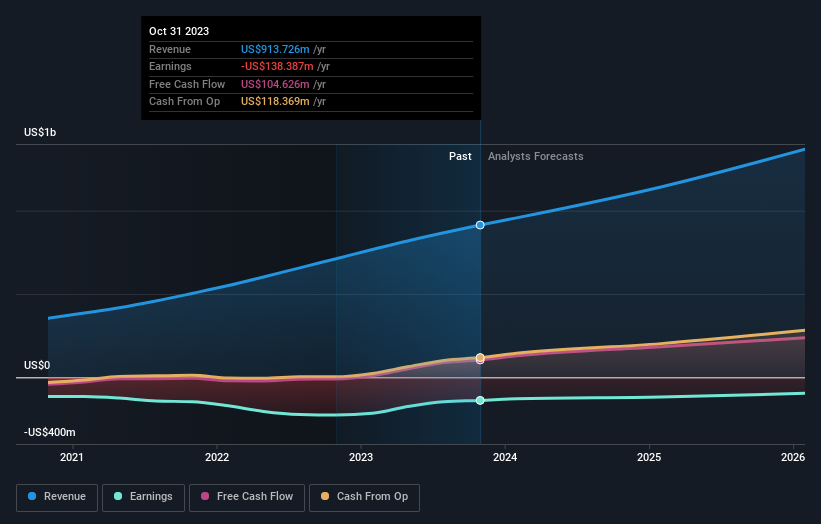The image size is (821, 524).
Task: Click the US$1b y-axis label
Action: click(x=40, y=132)
